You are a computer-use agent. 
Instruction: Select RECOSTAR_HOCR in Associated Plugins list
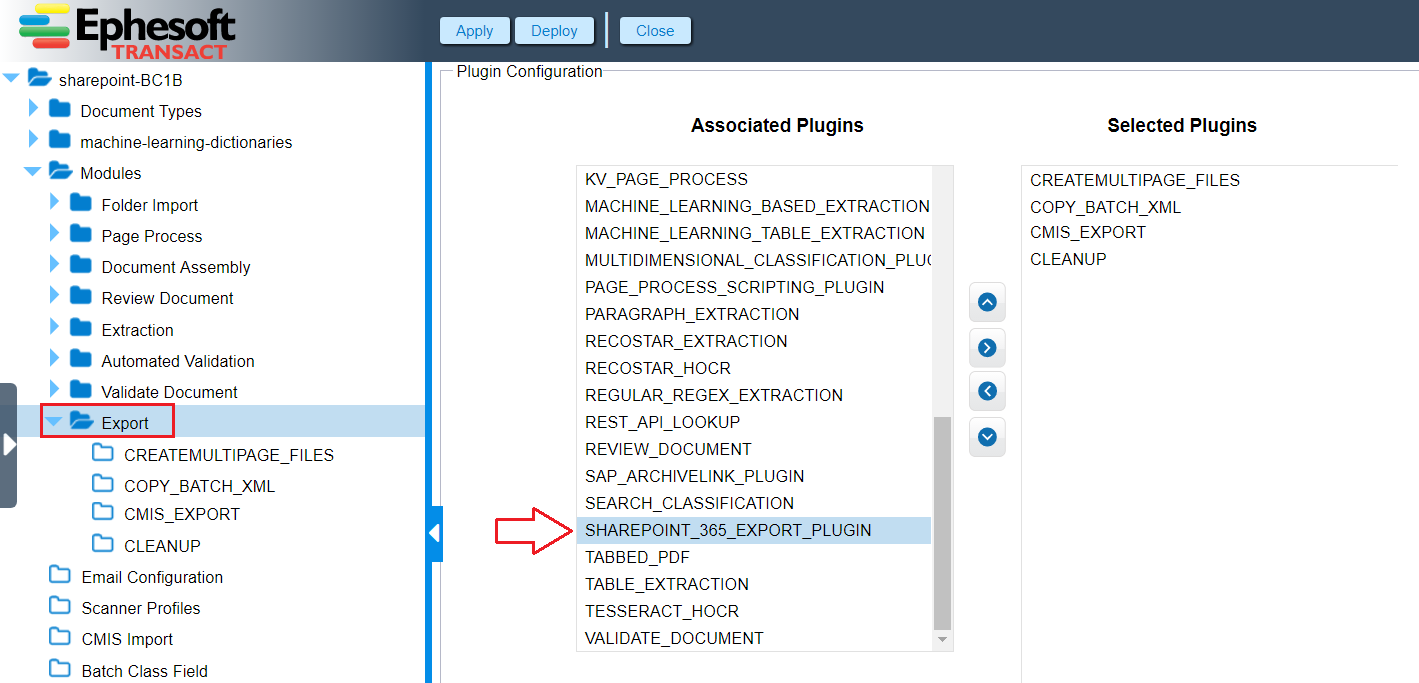pos(754,368)
